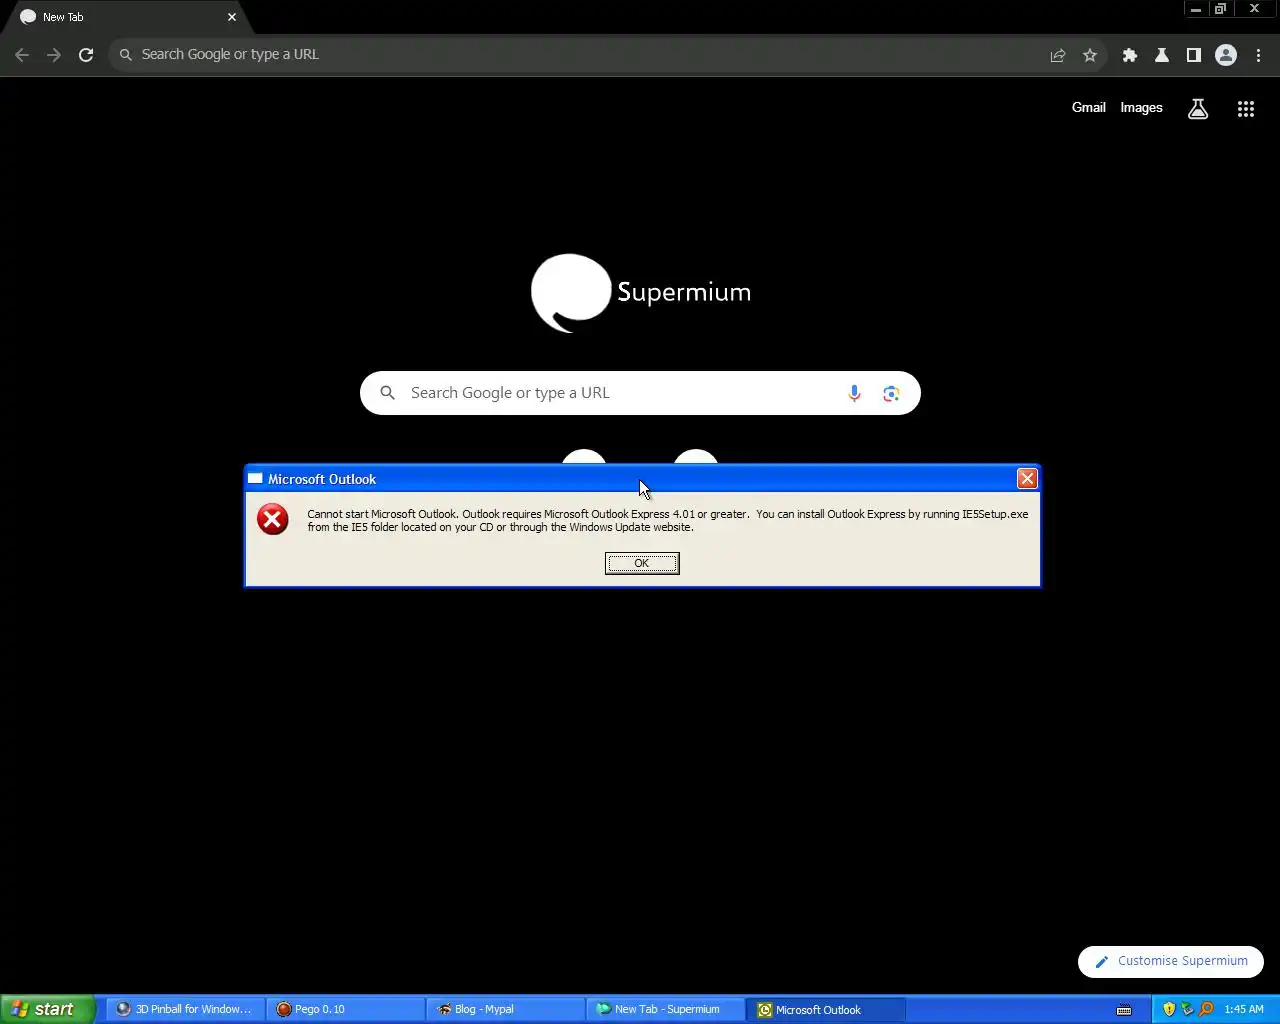
Task: Click the Customise Supermium button
Action: 1171,961
